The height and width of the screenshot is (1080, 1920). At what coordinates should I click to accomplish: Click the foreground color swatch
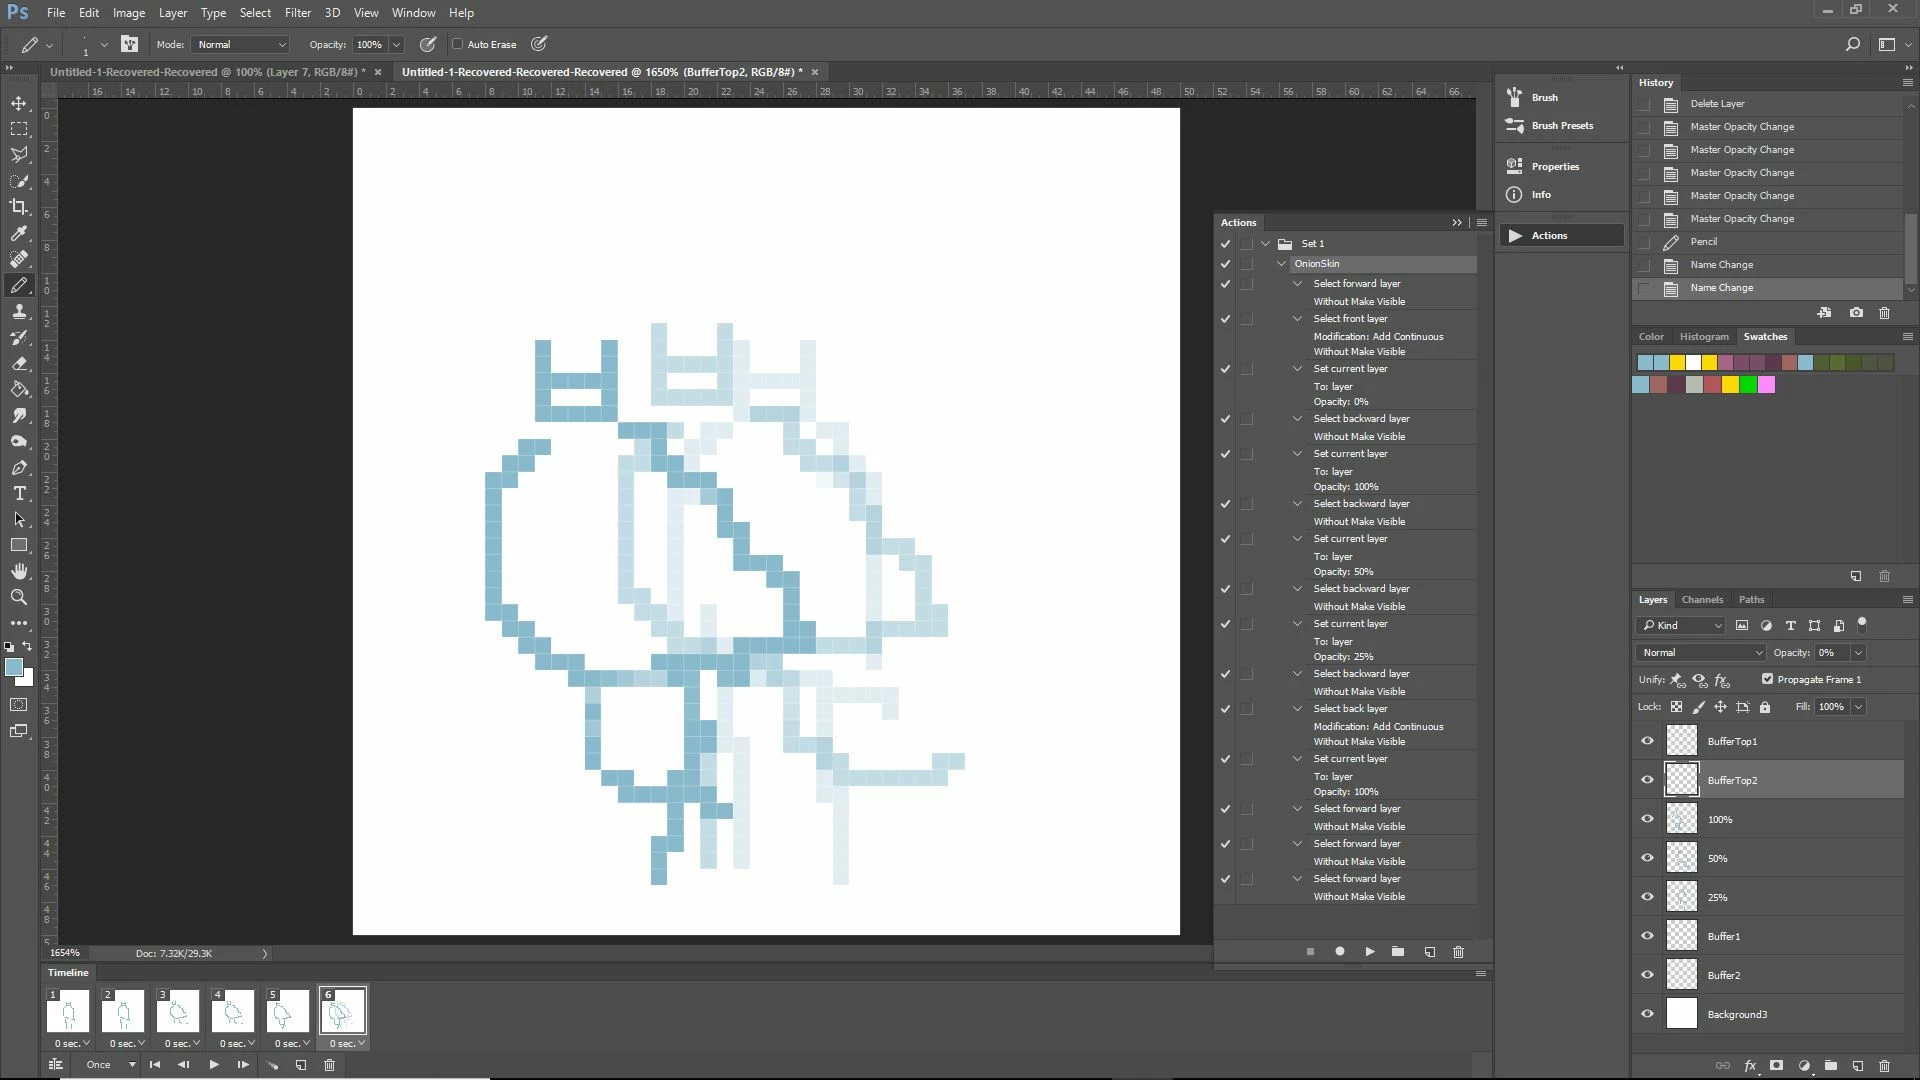point(13,668)
